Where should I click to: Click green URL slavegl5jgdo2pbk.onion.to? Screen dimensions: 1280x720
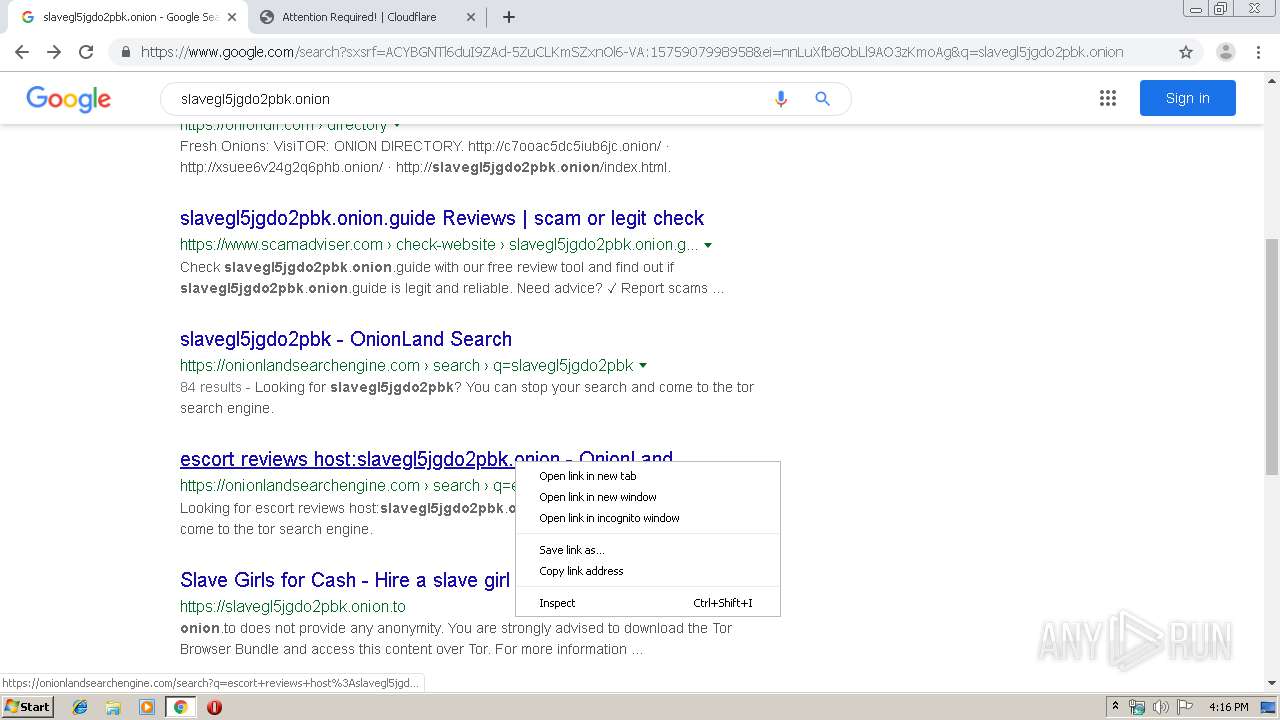tap(293, 607)
